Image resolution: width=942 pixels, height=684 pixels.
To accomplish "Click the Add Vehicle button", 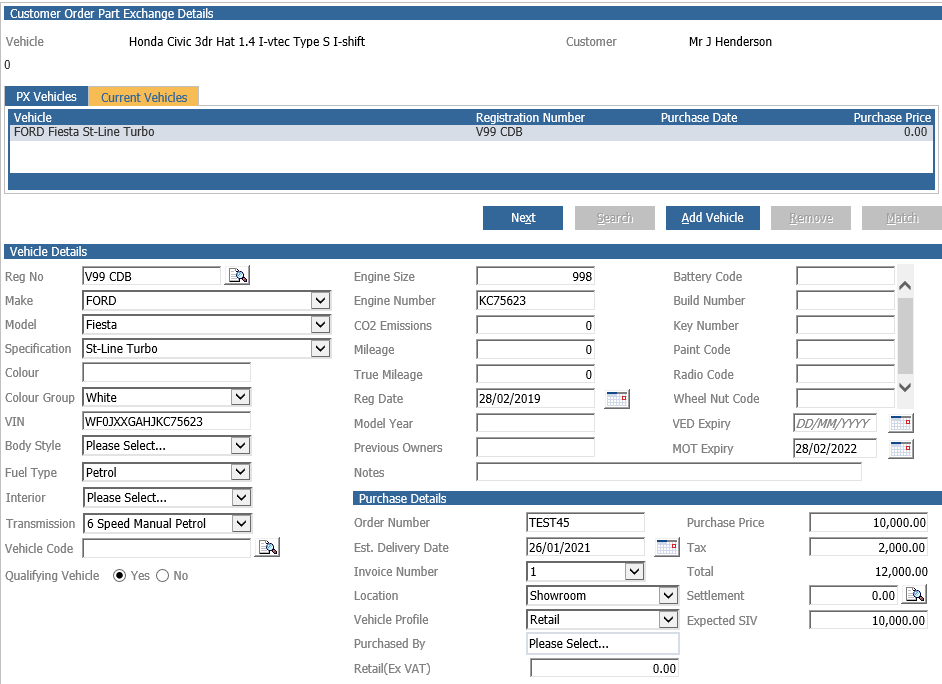I will coord(713,218).
